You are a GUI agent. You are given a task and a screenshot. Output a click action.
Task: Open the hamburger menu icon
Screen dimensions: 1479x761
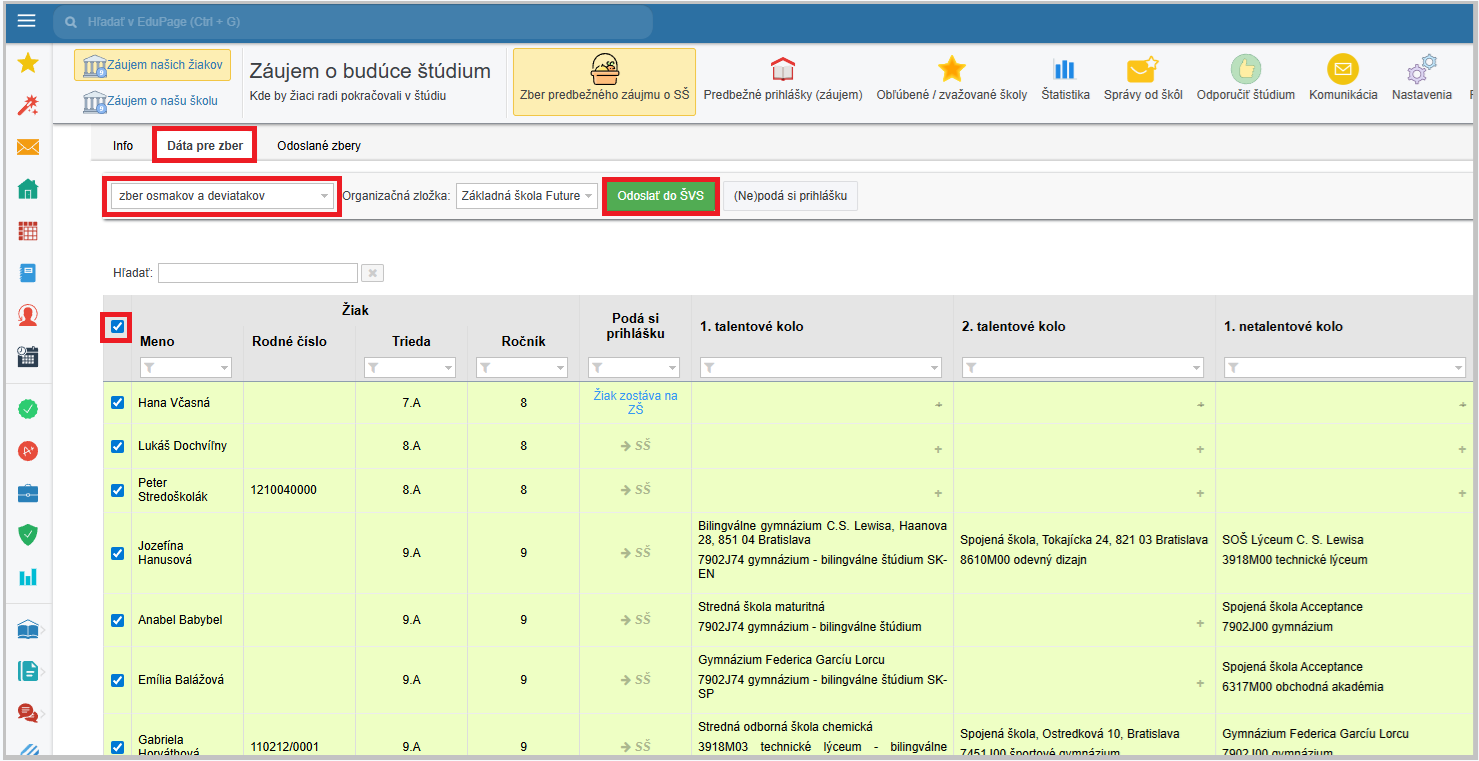pyautogui.click(x=26, y=21)
